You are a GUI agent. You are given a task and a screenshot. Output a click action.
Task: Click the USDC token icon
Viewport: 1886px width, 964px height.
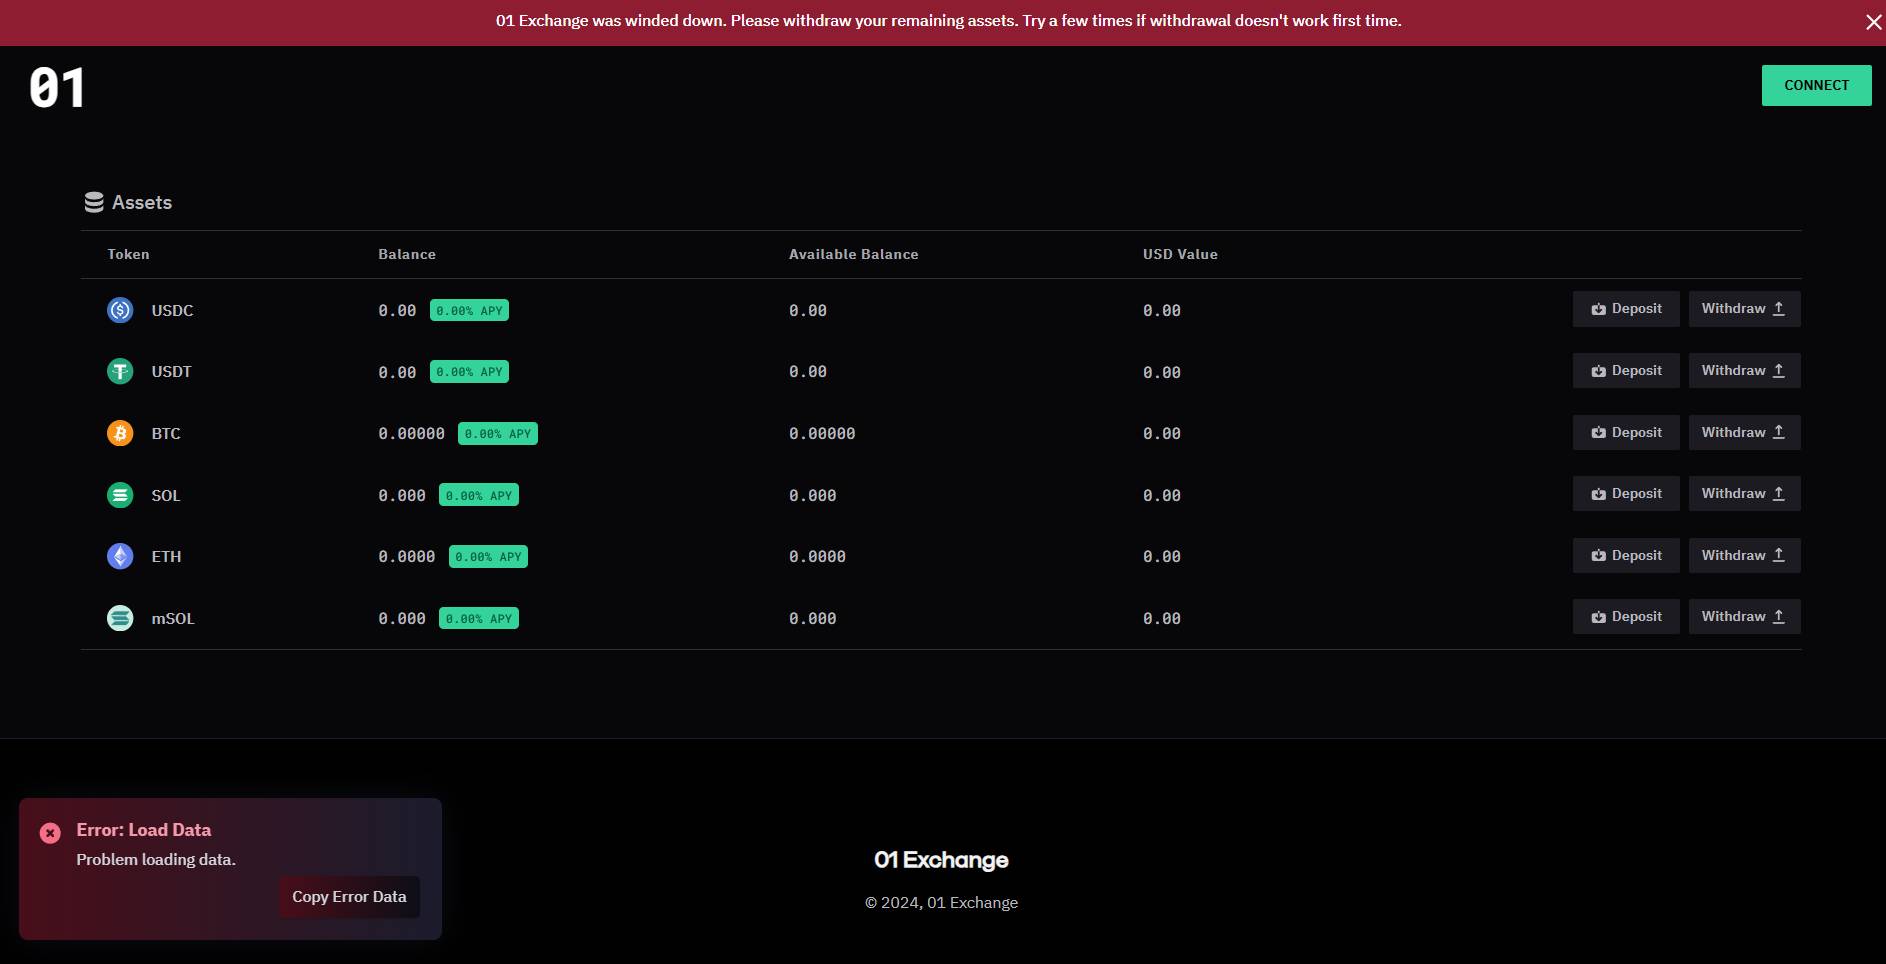[x=120, y=310]
